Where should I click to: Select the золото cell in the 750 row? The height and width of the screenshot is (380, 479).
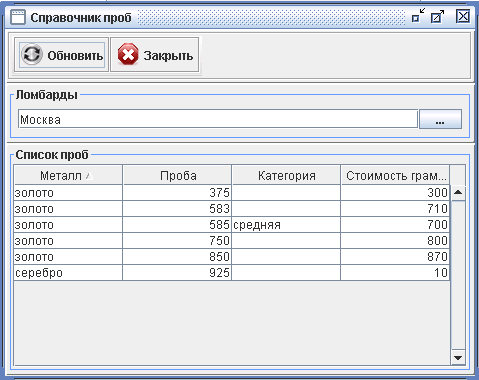(68, 241)
